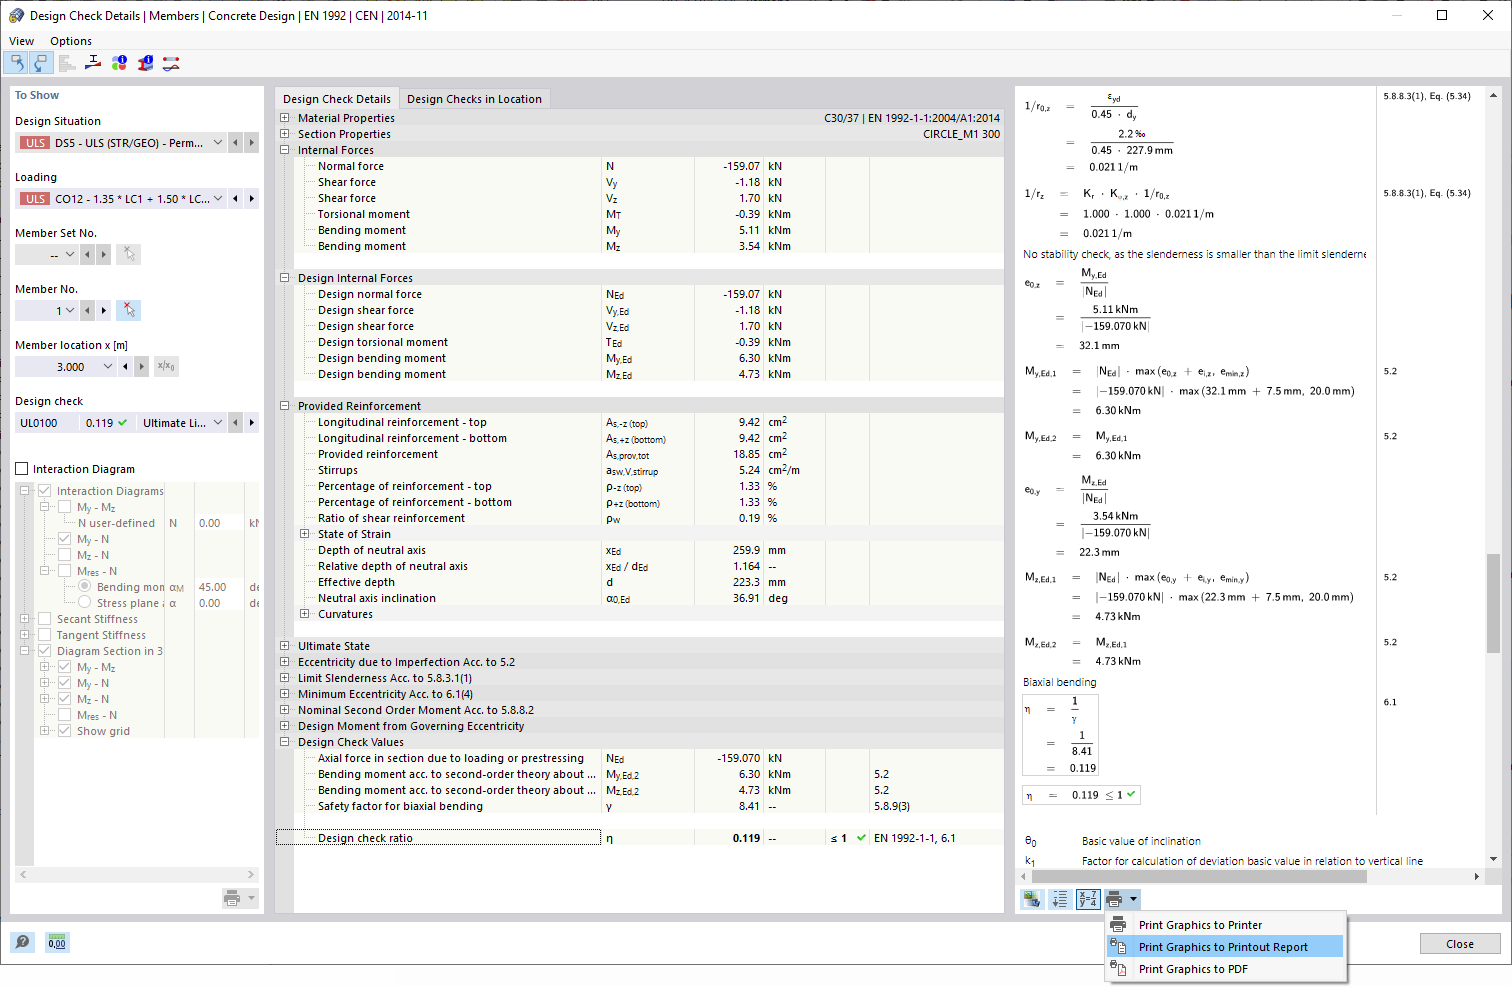Collapse the Design Check Values section

(x=285, y=742)
